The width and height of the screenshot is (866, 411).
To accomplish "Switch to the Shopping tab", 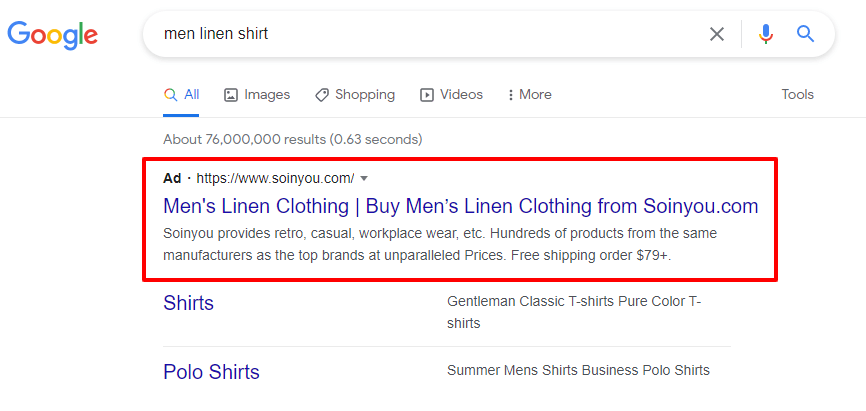I will point(355,95).
